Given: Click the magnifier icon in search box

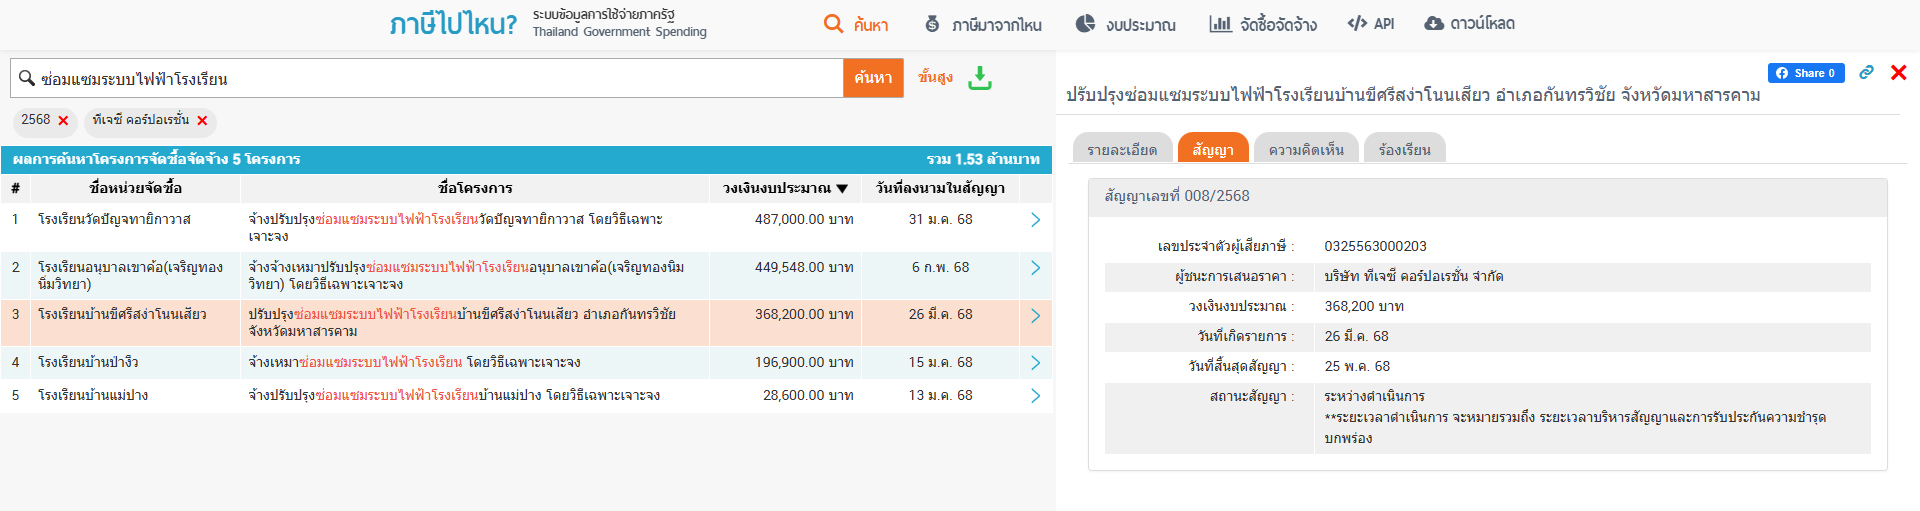Looking at the screenshot, I should [27, 78].
